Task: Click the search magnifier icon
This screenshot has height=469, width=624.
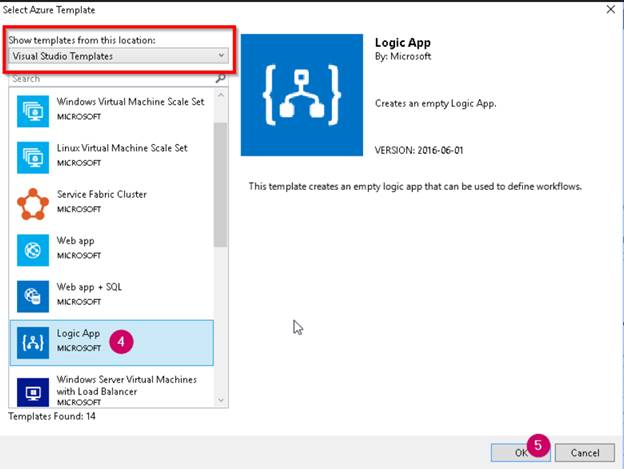Action: click(x=220, y=78)
